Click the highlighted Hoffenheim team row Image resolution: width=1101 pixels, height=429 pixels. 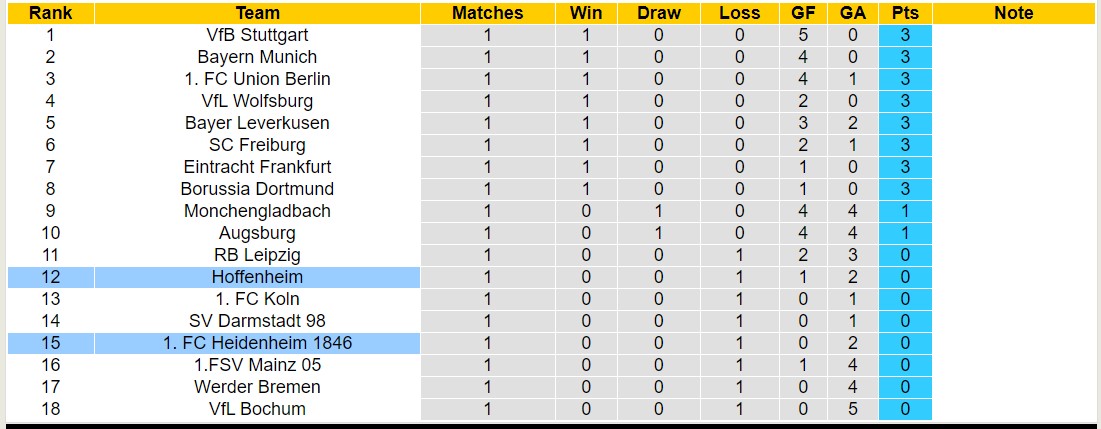(x=257, y=277)
